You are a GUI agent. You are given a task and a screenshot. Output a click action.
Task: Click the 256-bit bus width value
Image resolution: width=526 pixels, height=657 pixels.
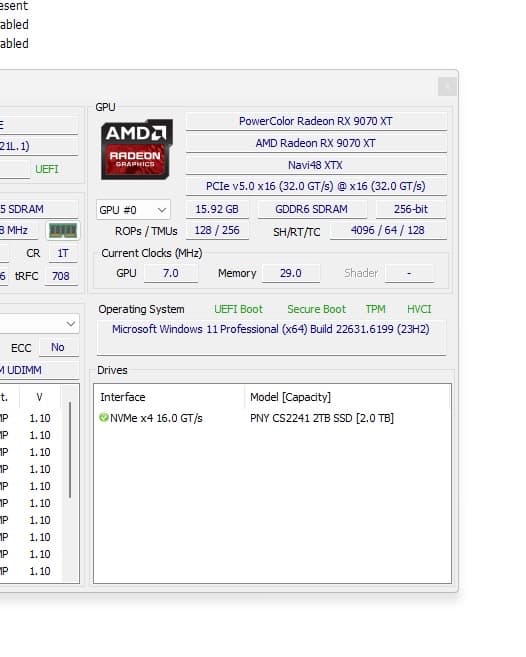tap(411, 209)
